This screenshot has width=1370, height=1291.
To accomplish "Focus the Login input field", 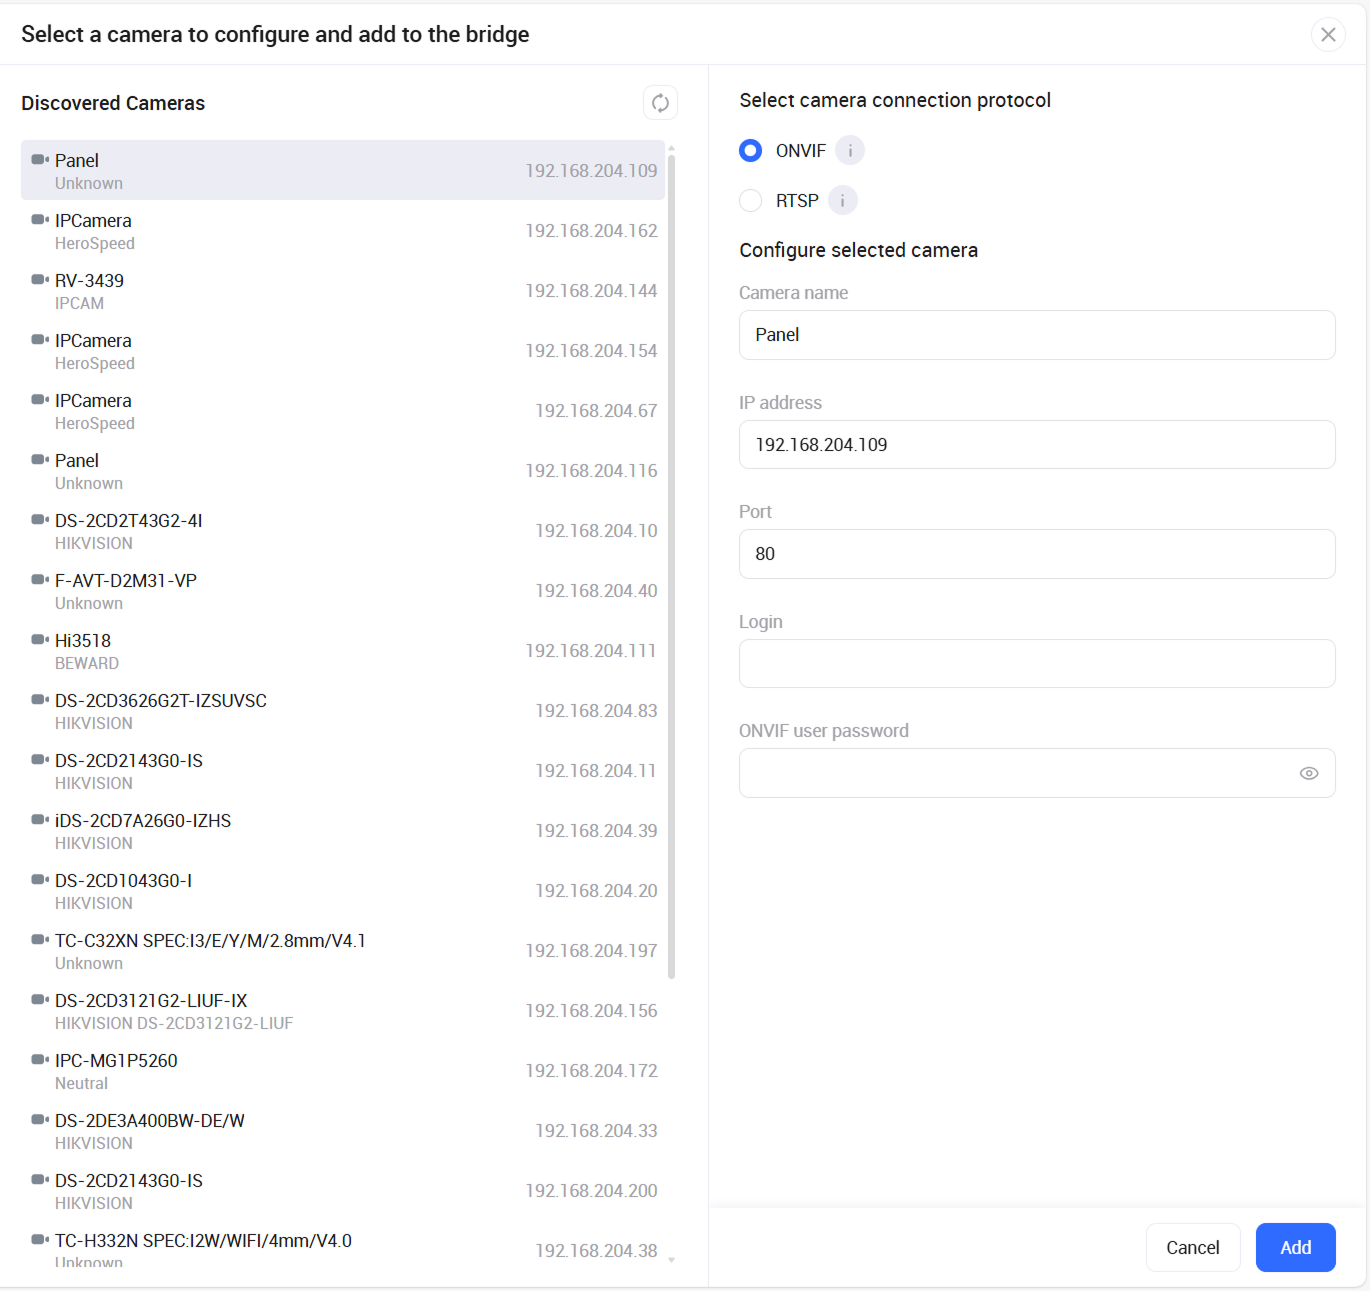I will (x=1036, y=664).
